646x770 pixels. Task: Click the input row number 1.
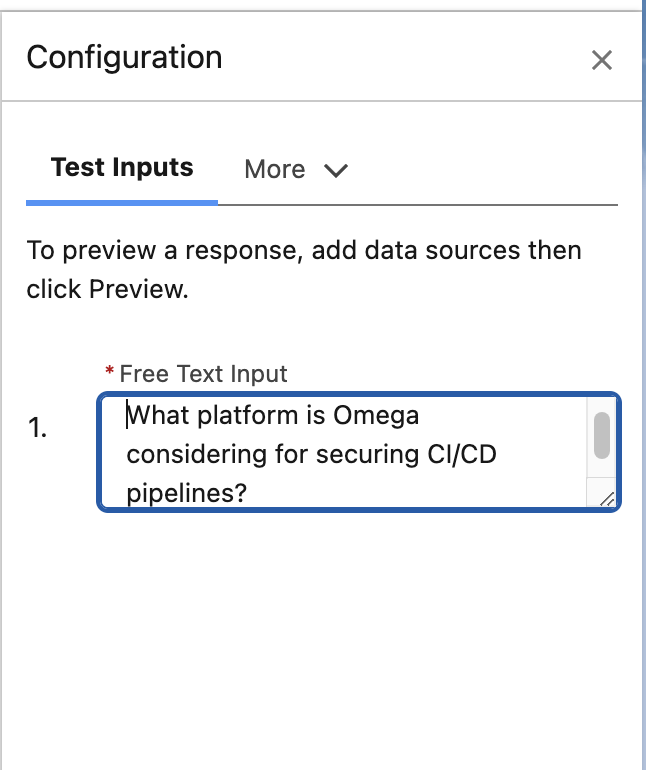tap(38, 429)
